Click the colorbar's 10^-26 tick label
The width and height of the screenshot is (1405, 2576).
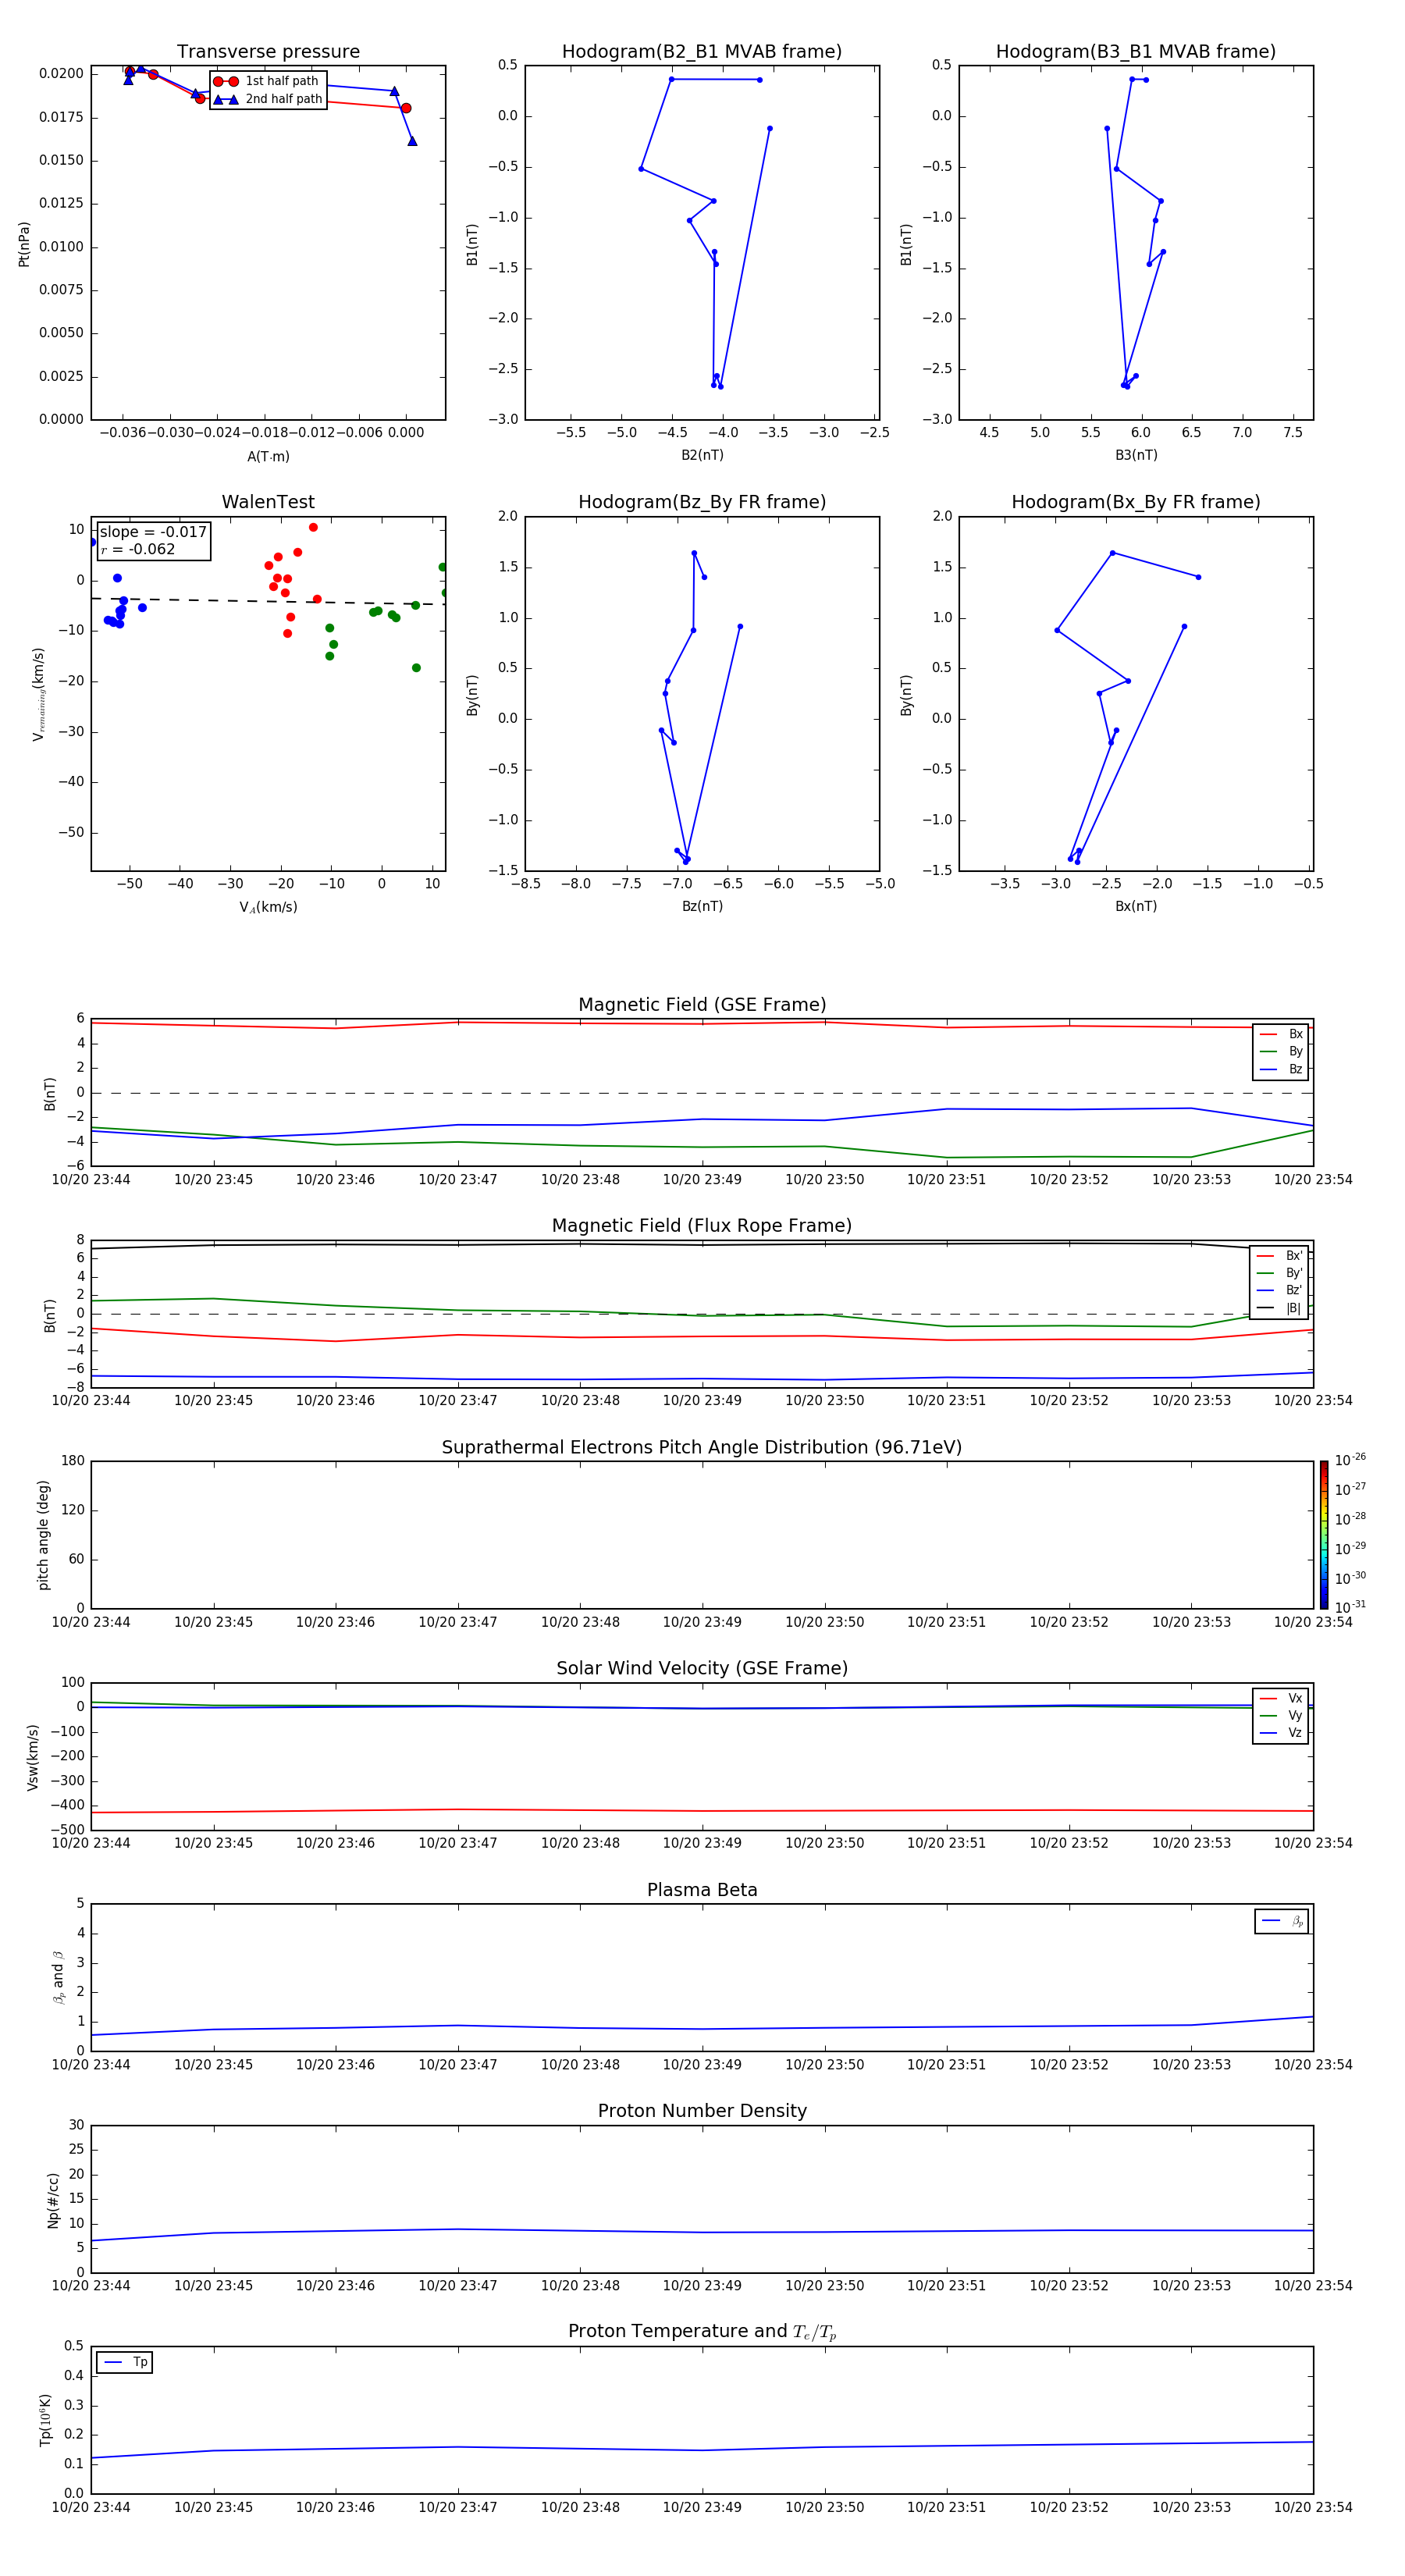tap(1350, 1460)
